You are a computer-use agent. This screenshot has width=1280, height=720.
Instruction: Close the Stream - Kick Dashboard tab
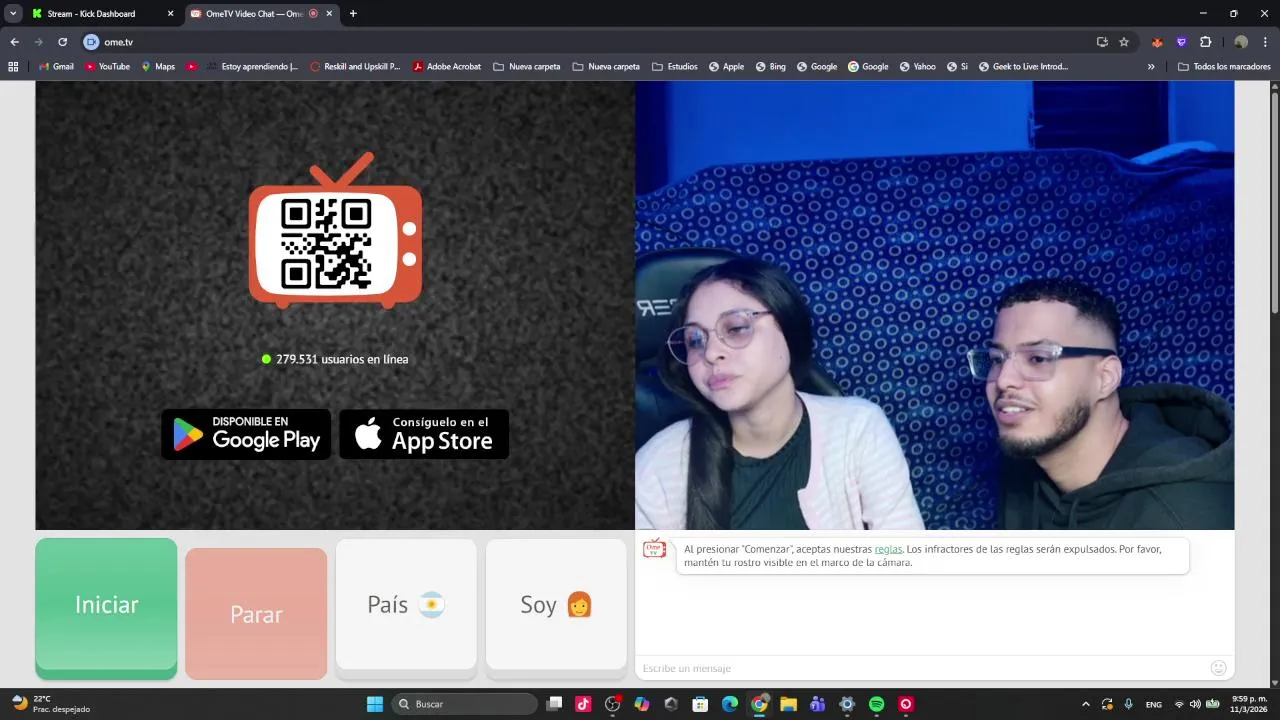pyautogui.click(x=170, y=14)
